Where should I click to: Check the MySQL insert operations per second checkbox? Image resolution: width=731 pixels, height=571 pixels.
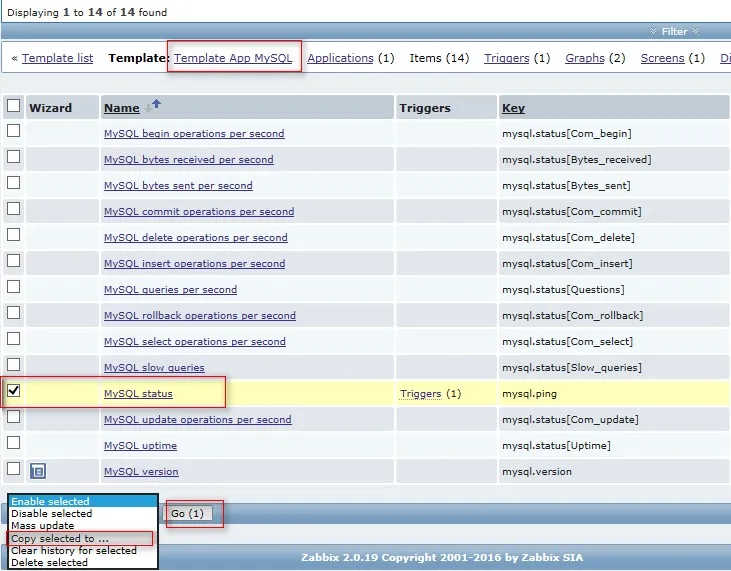pyautogui.click(x=14, y=261)
